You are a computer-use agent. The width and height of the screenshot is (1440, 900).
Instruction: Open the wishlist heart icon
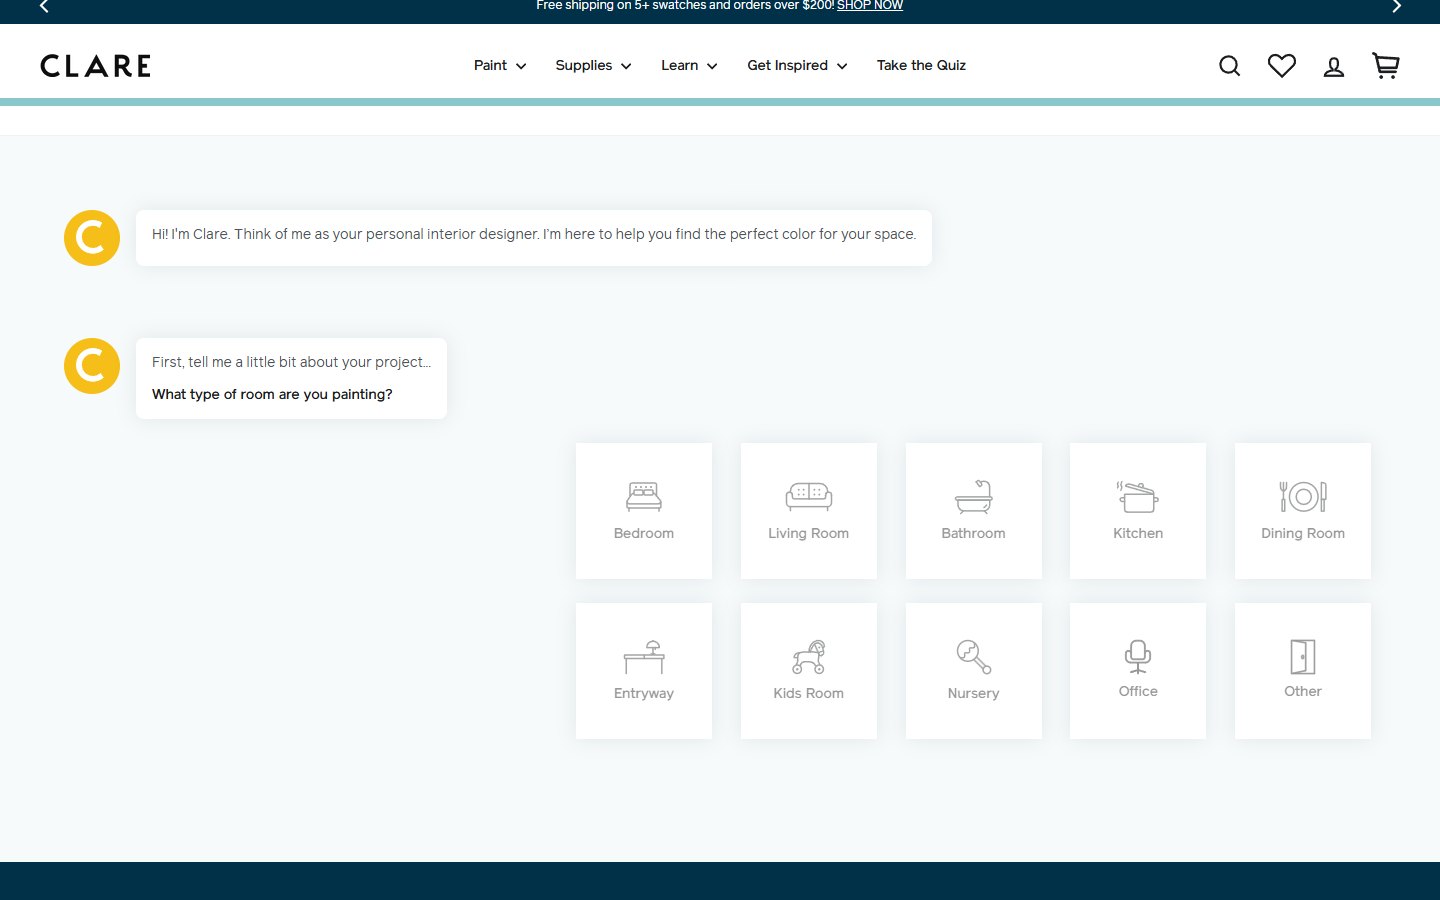coord(1281,66)
